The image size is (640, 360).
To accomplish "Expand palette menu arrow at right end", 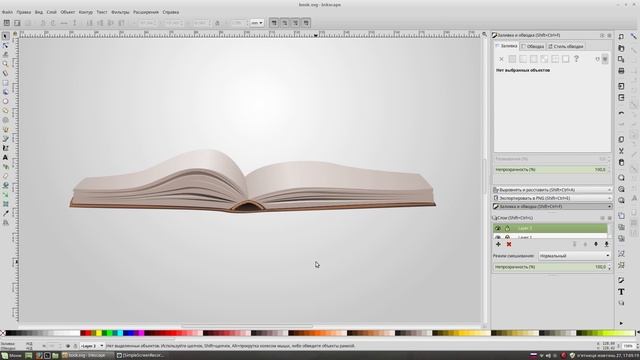I will coord(637,333).
